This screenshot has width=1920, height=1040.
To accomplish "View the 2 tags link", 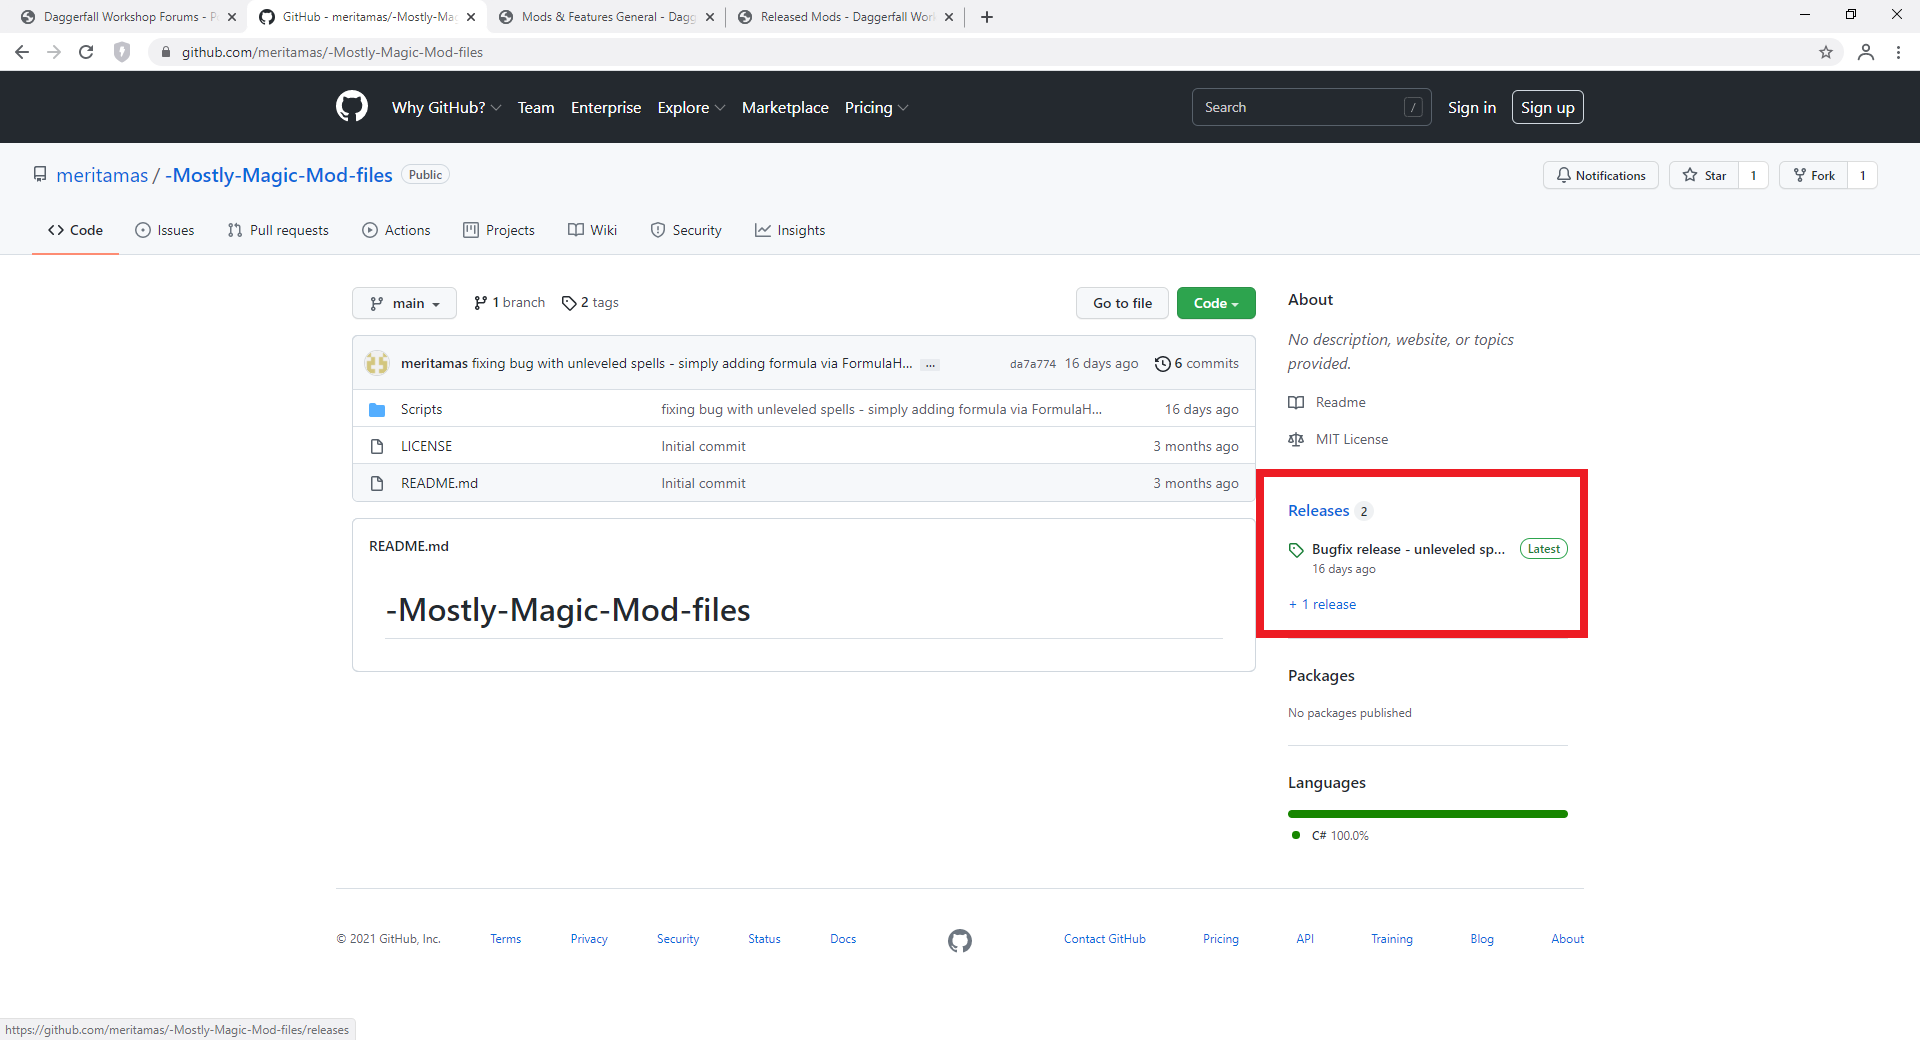I will coord(590,303).
